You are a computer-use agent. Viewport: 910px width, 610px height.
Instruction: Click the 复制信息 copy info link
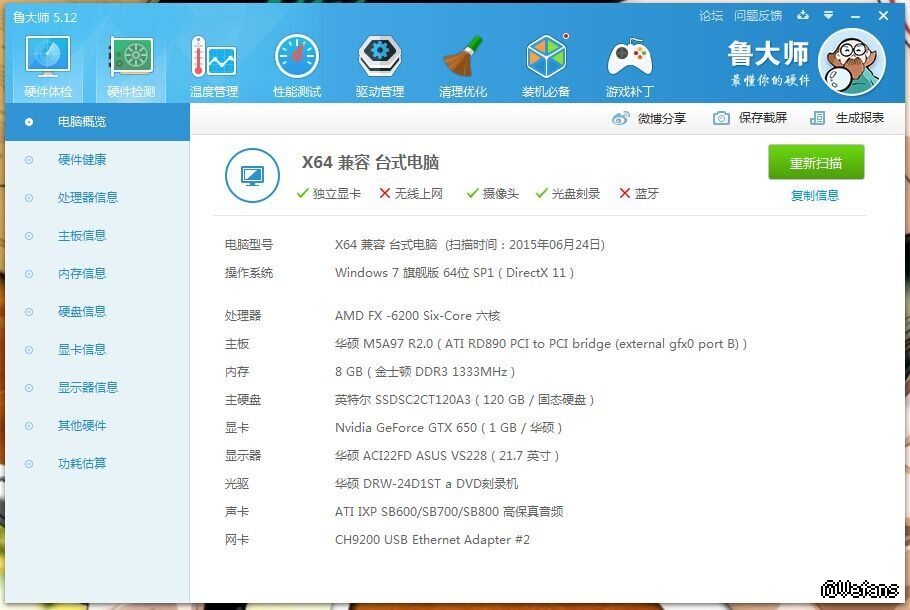click(815, 196)
